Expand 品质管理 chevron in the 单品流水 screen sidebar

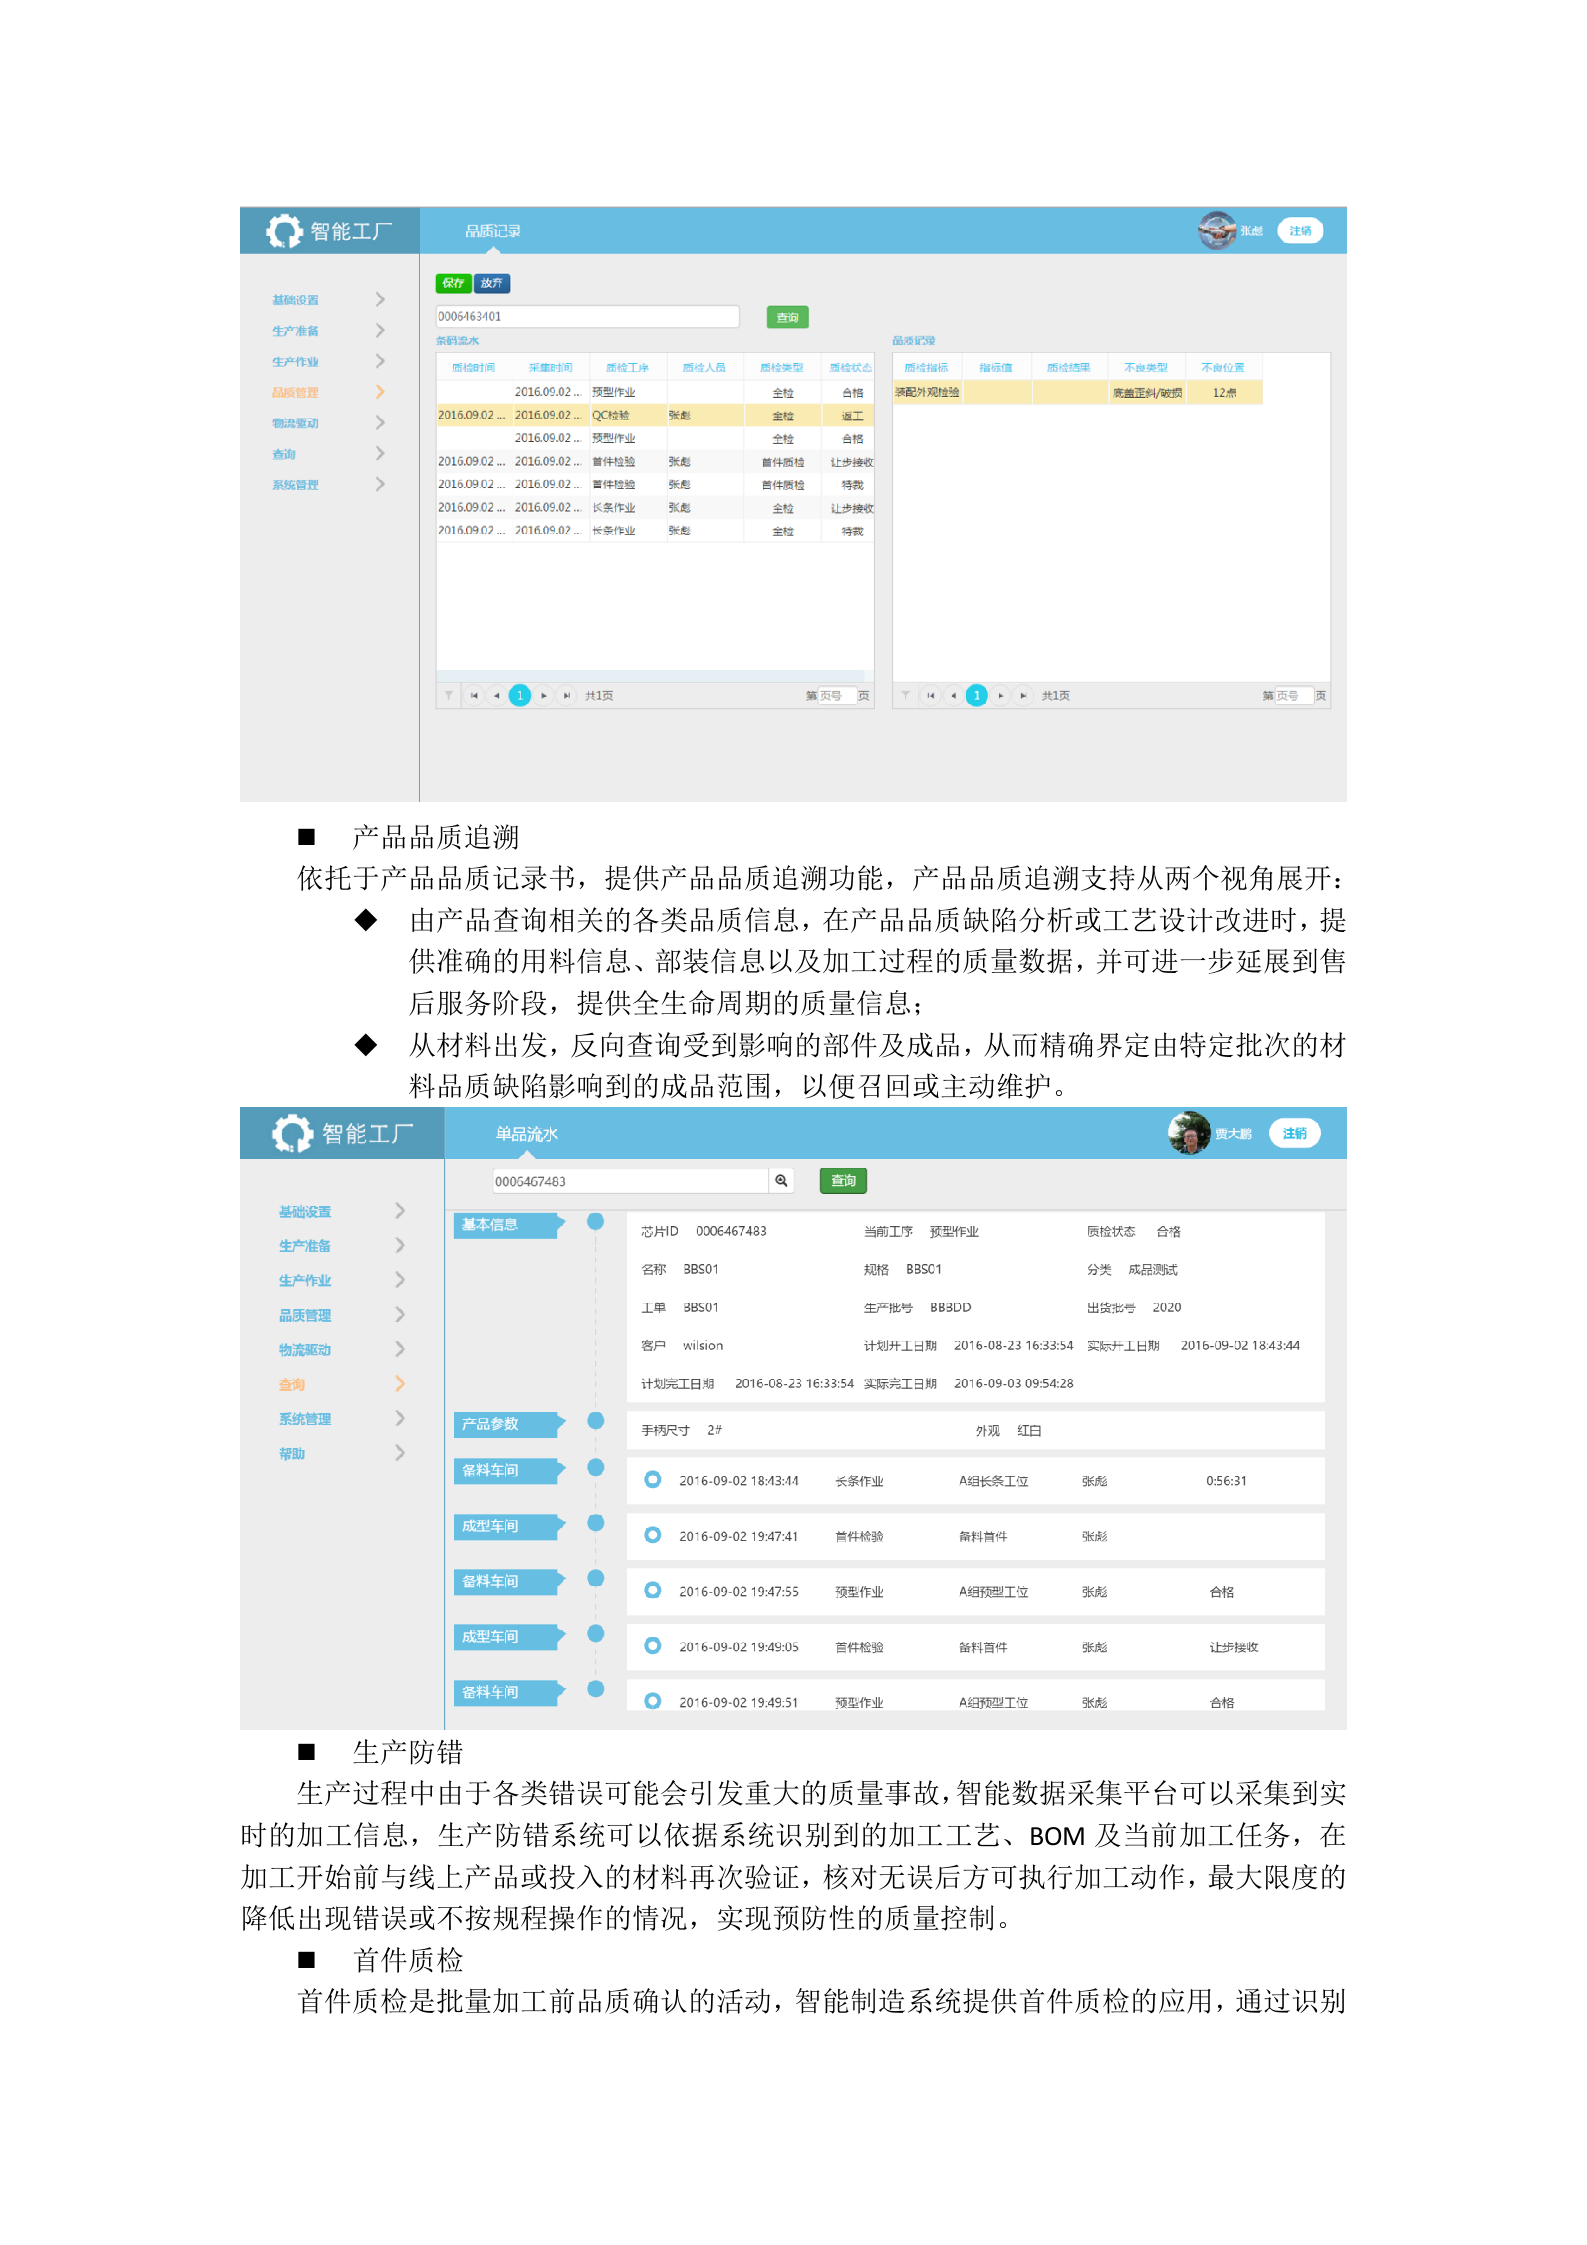pos(400,1314)
